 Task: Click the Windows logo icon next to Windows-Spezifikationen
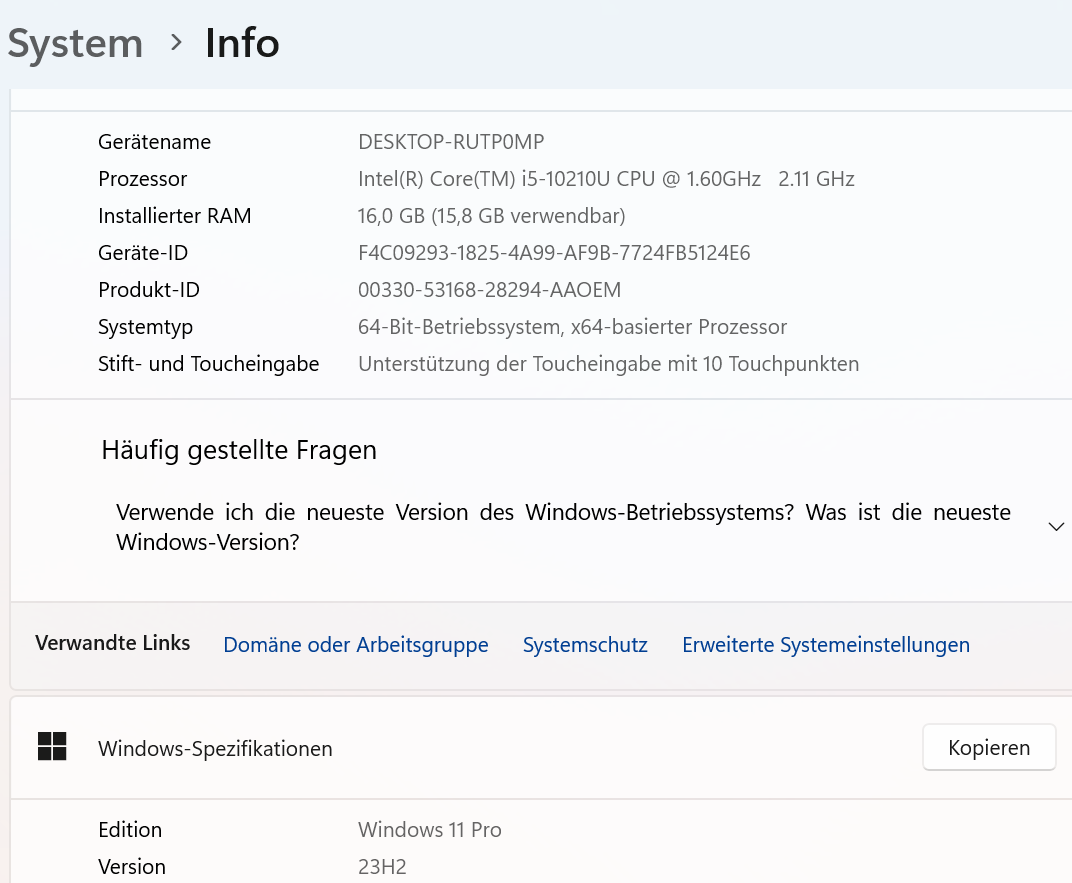click(x=52, y=746)
